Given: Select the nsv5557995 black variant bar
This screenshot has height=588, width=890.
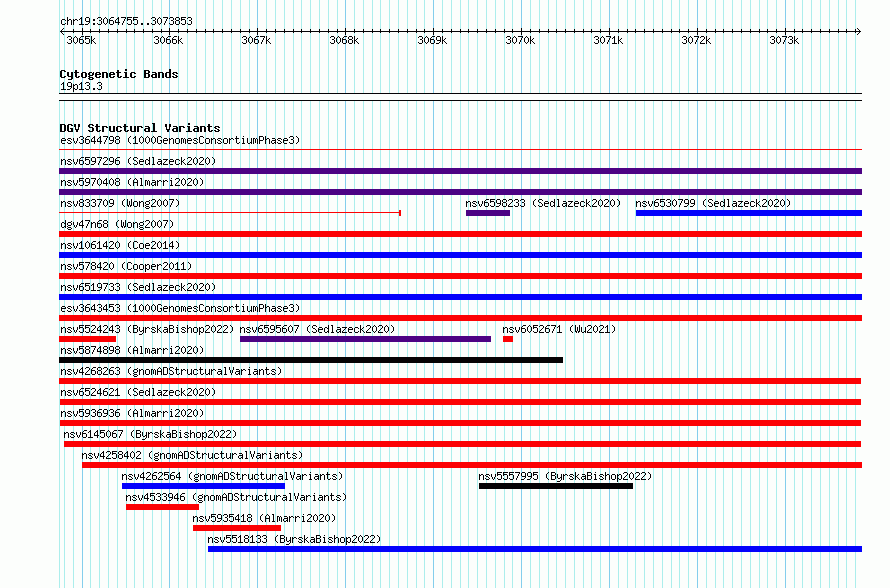Looking at the screenshot, I should tap(556, 486).
